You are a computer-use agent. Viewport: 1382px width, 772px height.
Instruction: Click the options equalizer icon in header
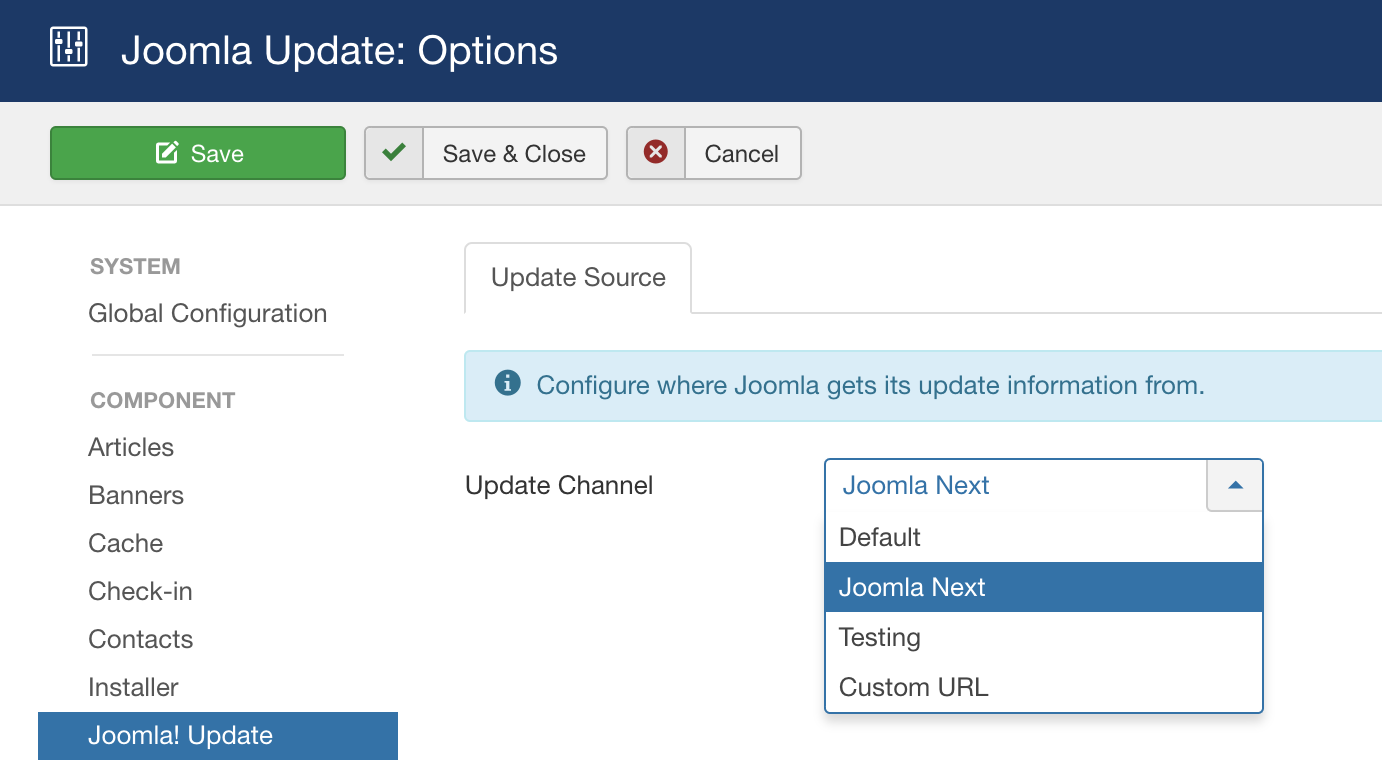point(69,48)
